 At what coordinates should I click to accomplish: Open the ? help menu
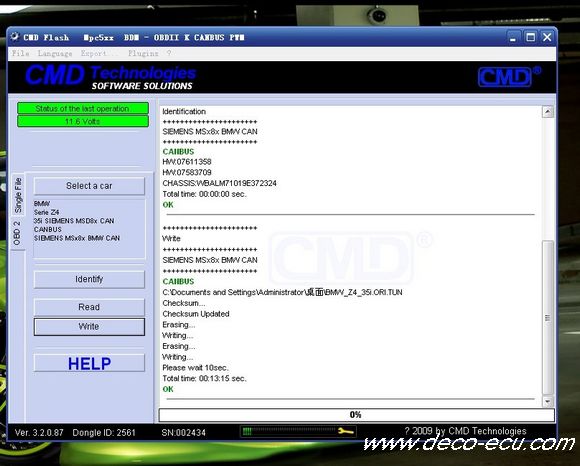(x=169, y=53)
